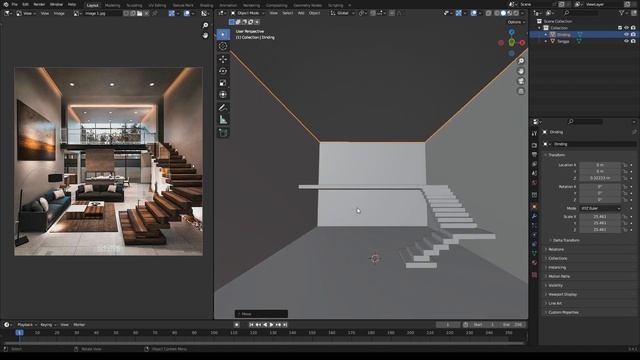Screen dimensions: 640x360
Task: Open the Playback menu in timeline
Action: point(27,325)
